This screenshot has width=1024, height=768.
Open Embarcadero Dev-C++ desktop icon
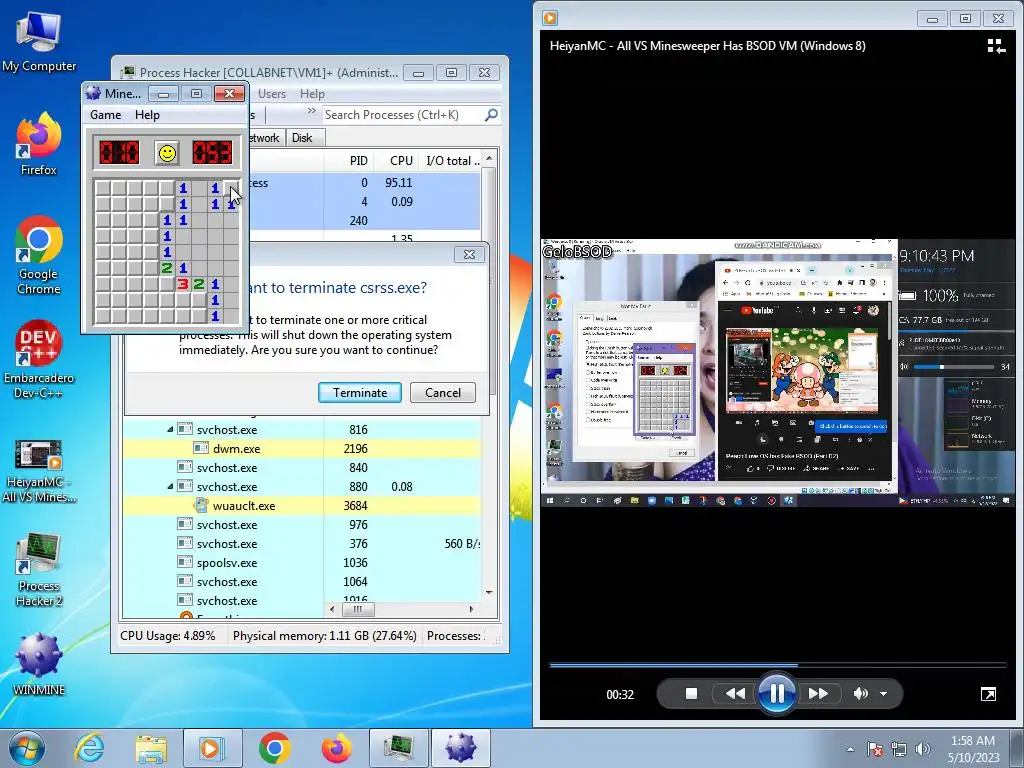click(39, 359)
